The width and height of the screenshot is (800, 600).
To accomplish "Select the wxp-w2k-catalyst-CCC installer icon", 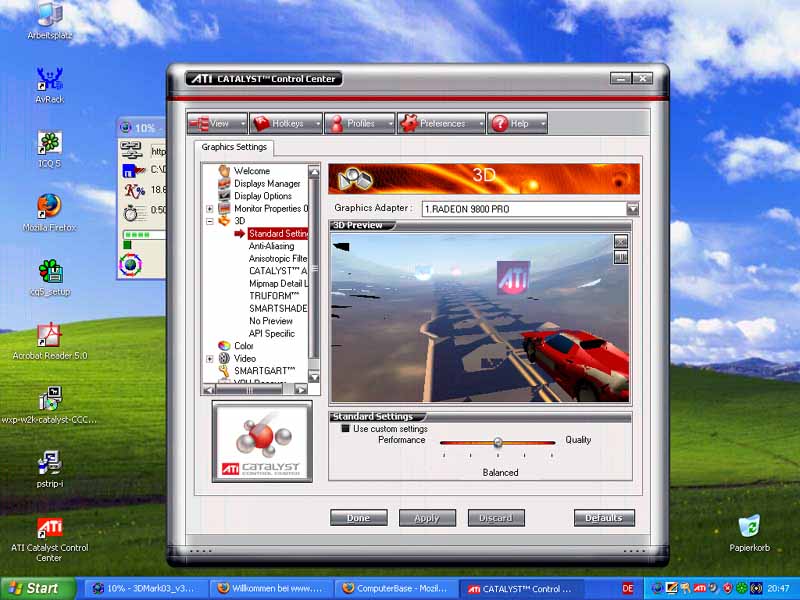I will pos(49,405).
